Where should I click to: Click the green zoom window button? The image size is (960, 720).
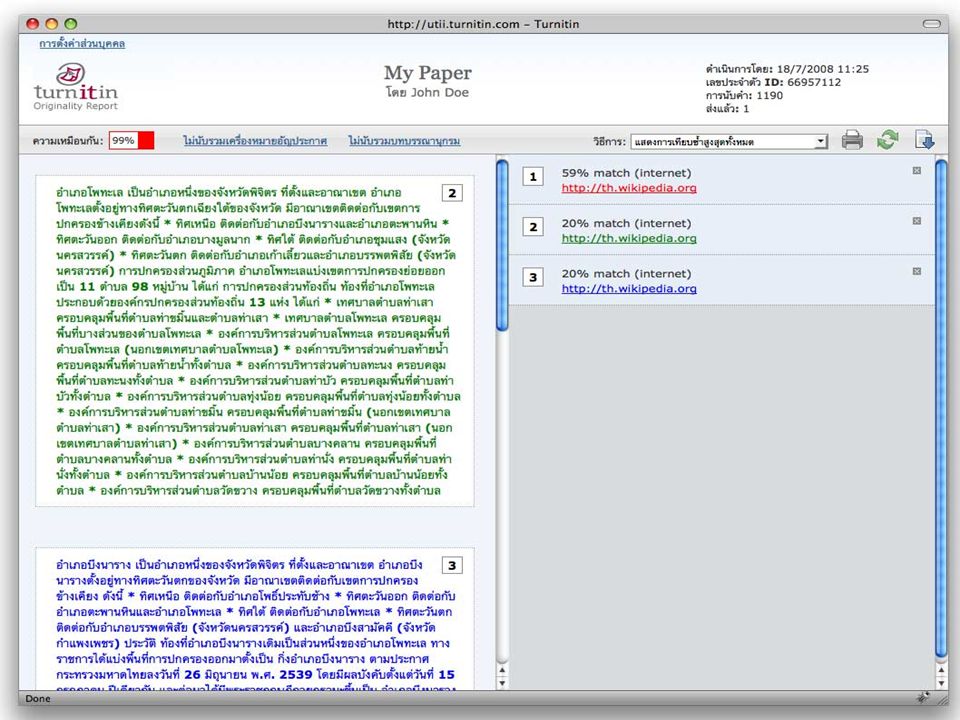[x=71, y=24]
